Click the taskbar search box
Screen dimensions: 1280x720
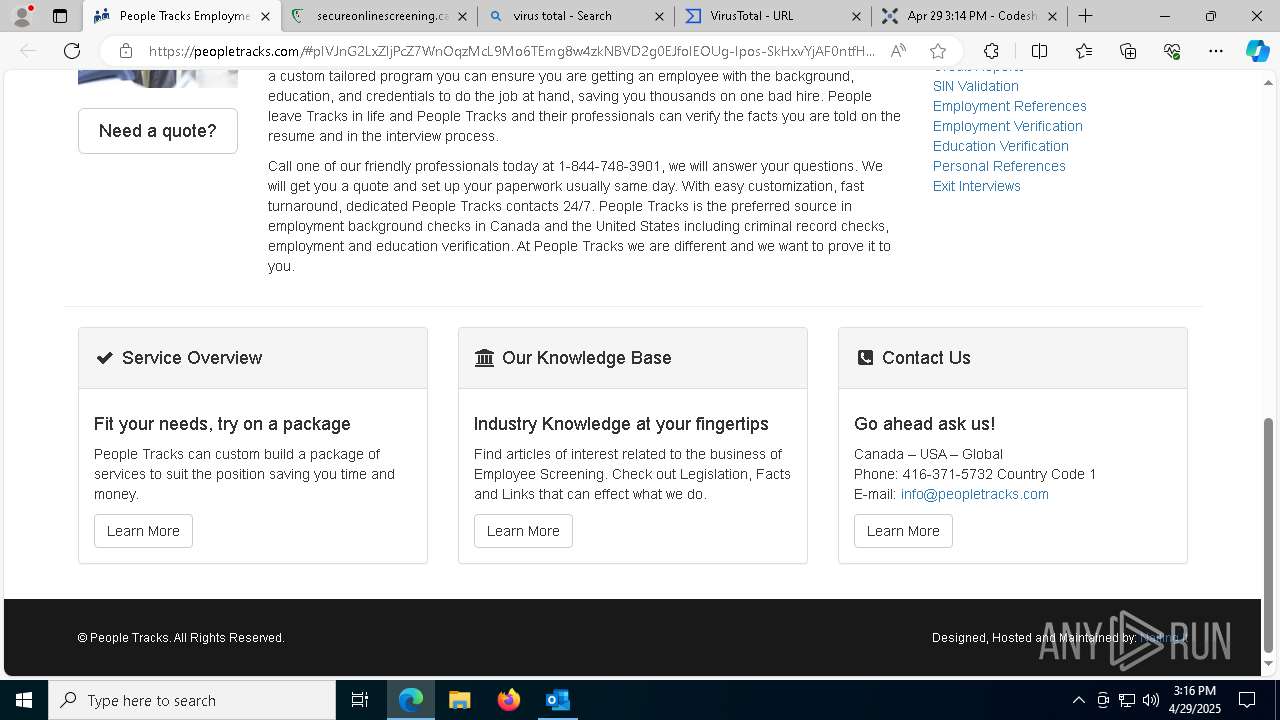point(192,700)
